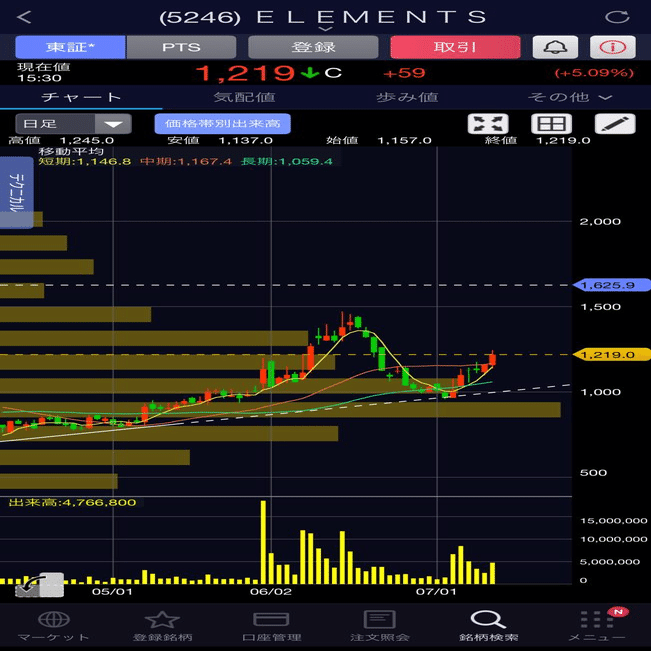Select the 終値 1,219.0 value
The width and height of the screenshot is (651, 651).
pyautogui.click(x=563, y=140)
